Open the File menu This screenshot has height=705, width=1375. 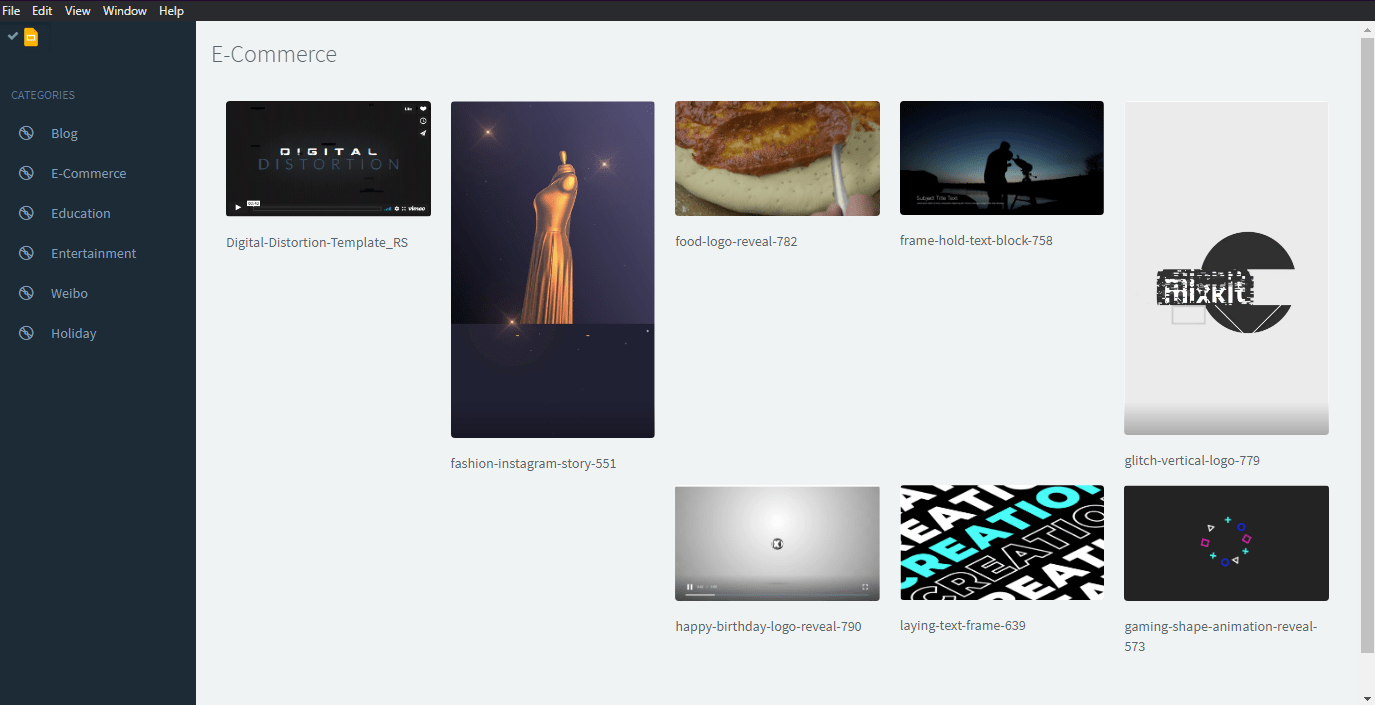(x=11, y=10)
